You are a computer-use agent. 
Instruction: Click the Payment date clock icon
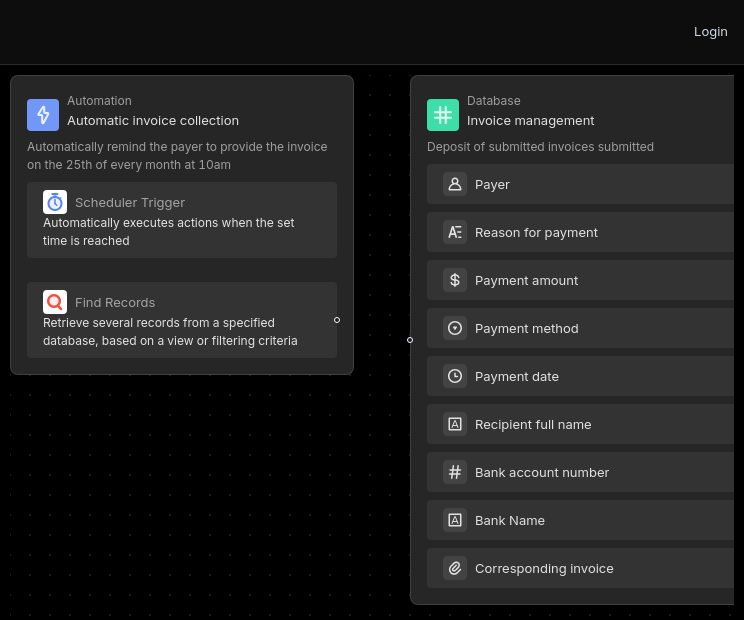pyautogui.click(x=455, y=376)
